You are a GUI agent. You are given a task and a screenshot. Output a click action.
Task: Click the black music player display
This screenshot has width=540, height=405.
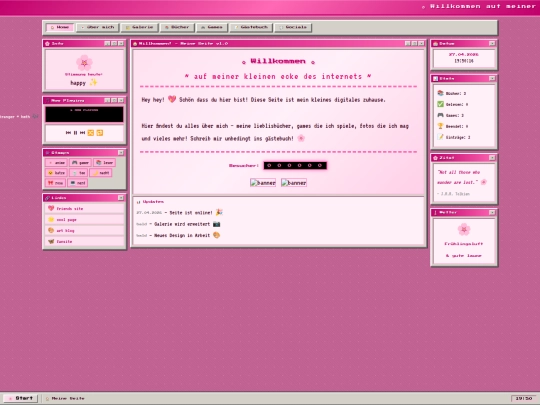click(x=84, y=114)
